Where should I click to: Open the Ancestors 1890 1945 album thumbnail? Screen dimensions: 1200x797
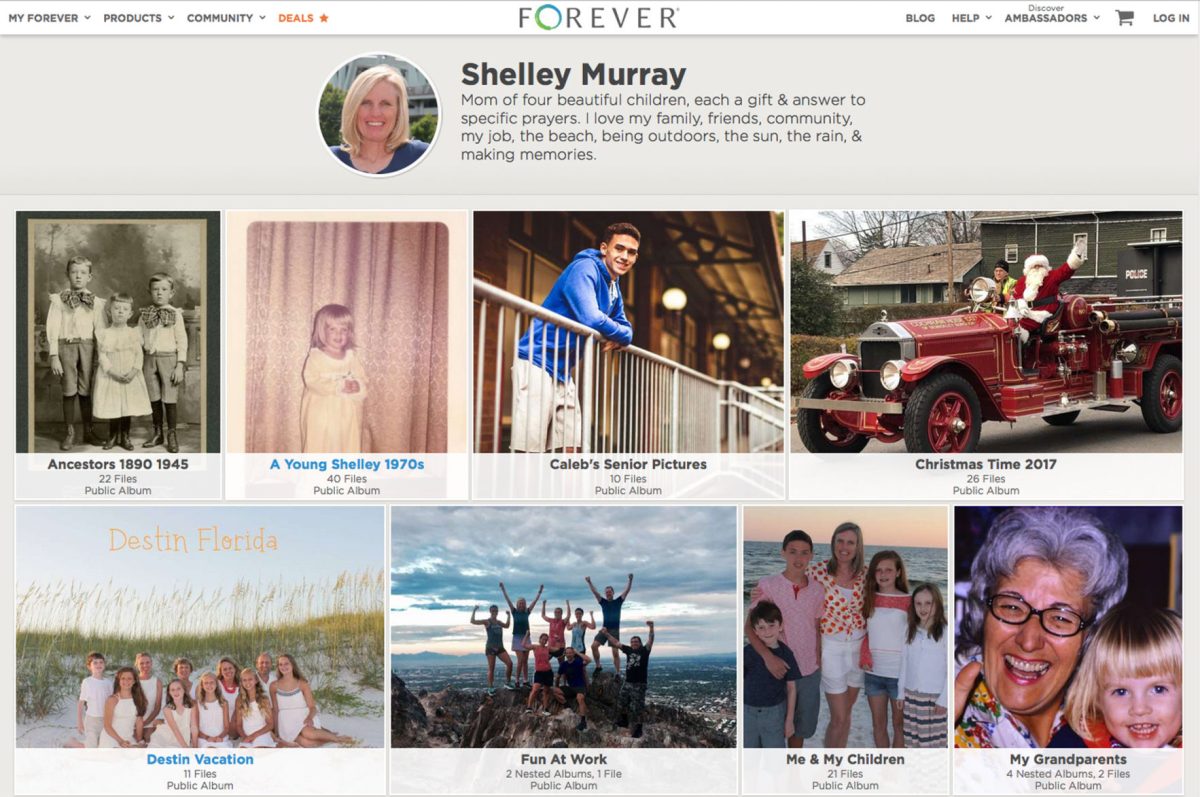(x=118, y=332)
